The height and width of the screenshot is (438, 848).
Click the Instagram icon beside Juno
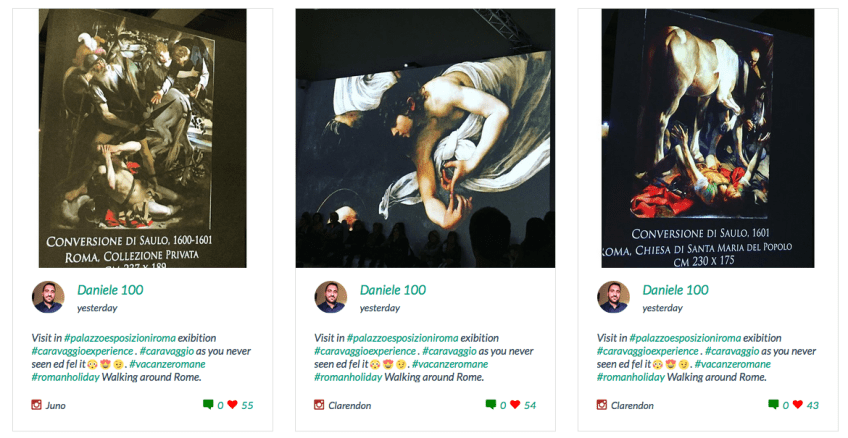tap(36, 404)
